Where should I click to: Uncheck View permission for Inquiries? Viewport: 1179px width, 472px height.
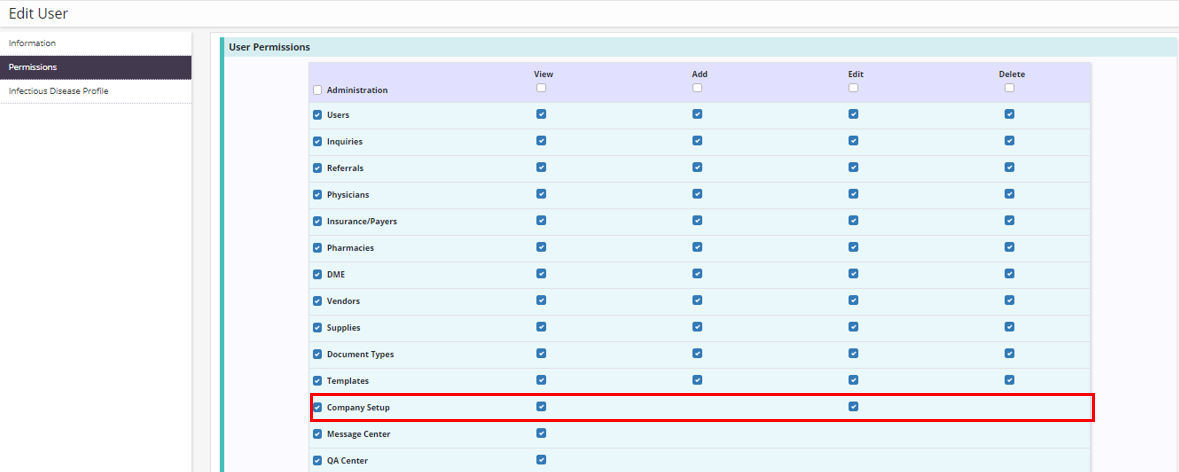tap(541, 141)
